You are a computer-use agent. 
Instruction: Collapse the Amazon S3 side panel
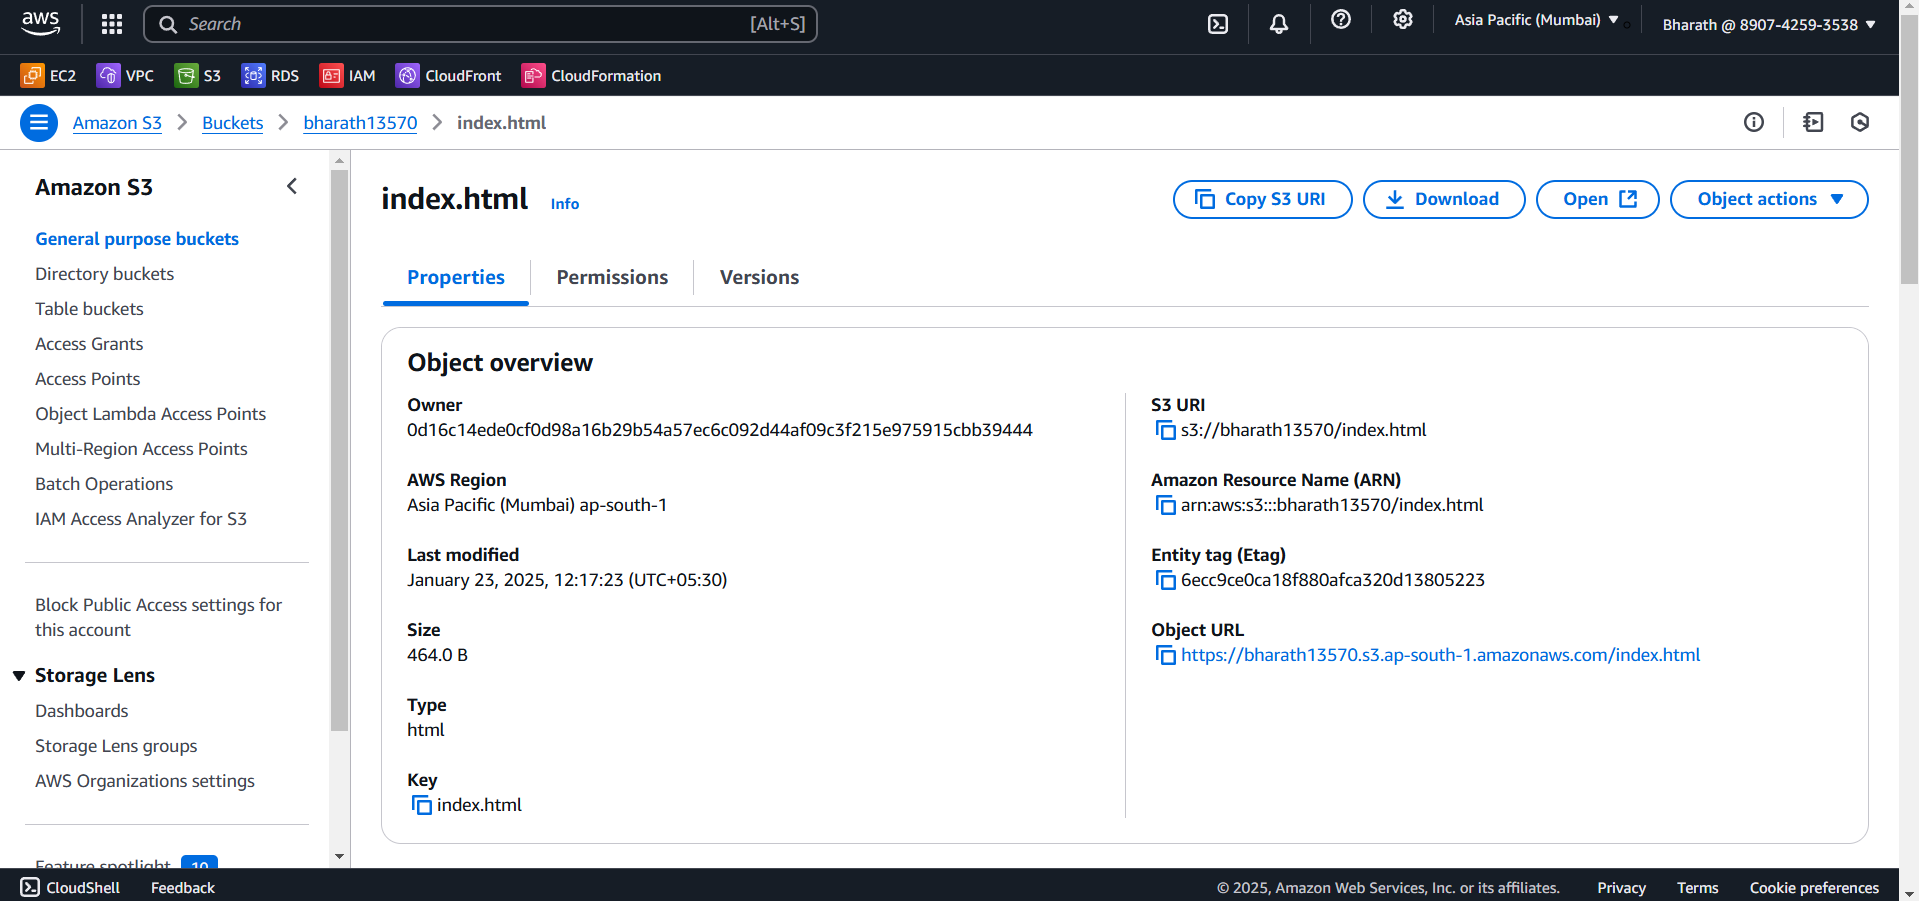(292, 186)
